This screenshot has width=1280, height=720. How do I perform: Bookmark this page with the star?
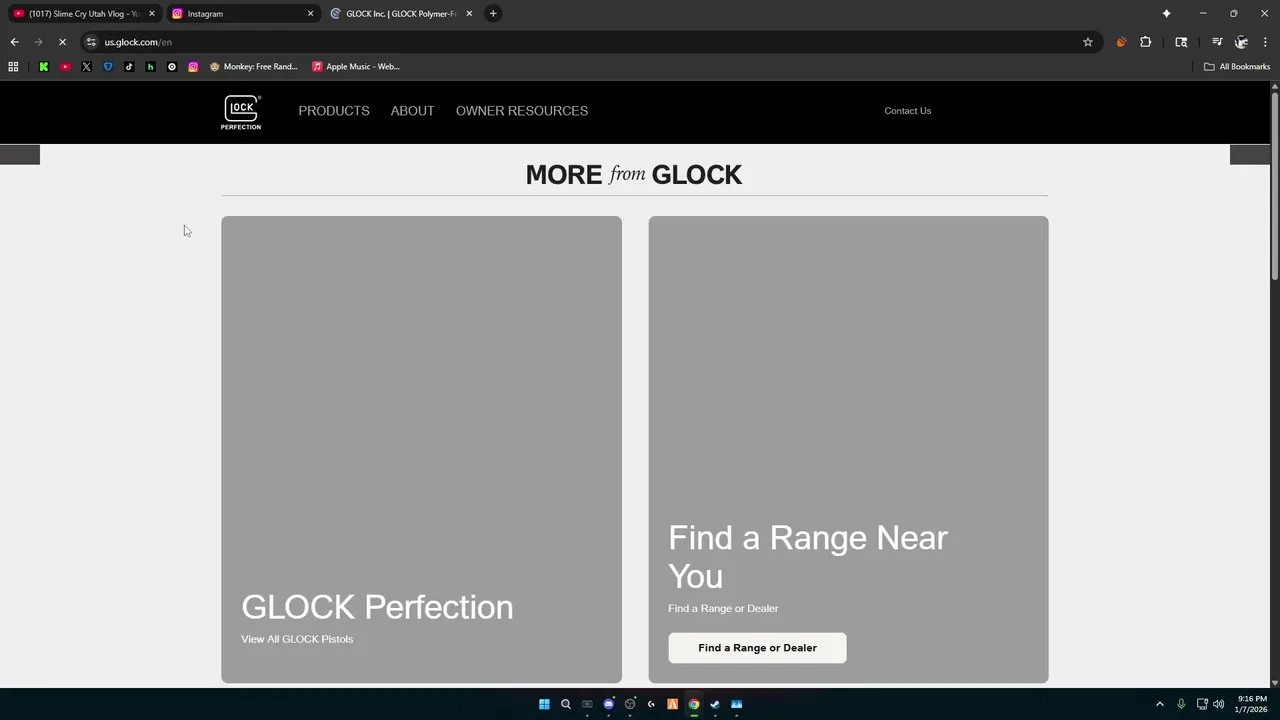click(x=1088, y=42)
